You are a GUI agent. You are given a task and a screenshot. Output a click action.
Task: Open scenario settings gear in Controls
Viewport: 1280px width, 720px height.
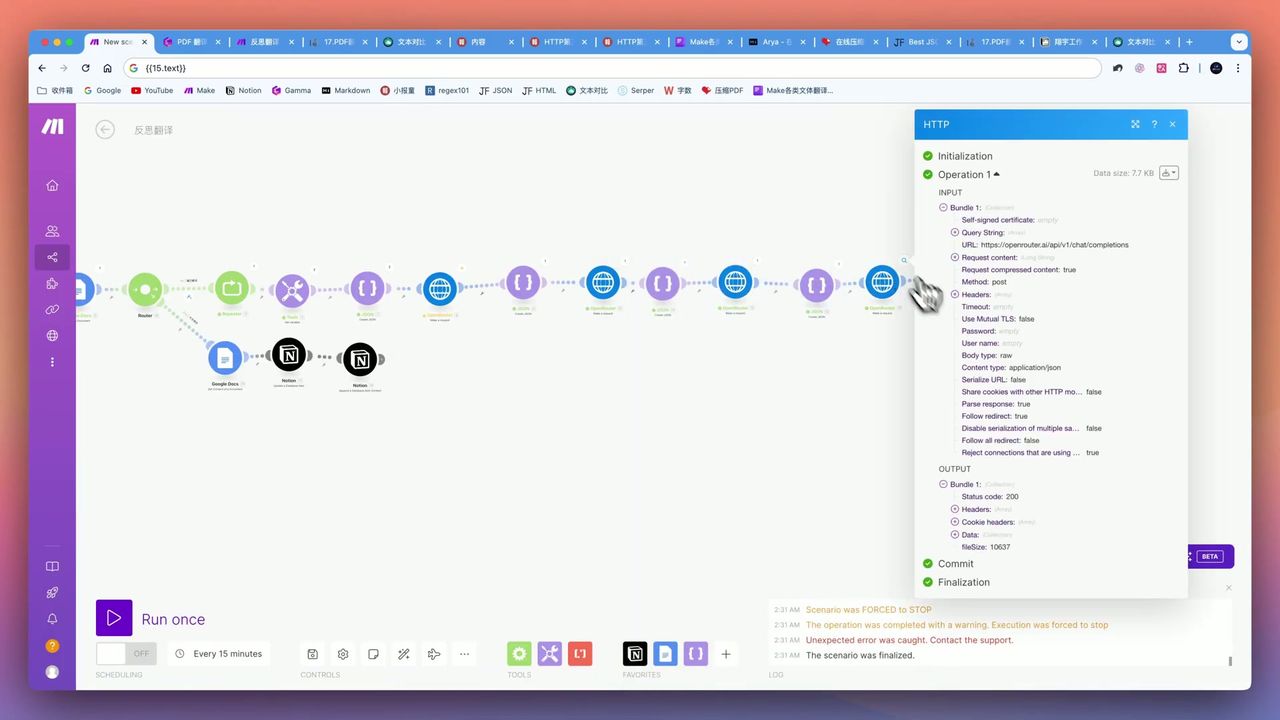pos(343,654)
